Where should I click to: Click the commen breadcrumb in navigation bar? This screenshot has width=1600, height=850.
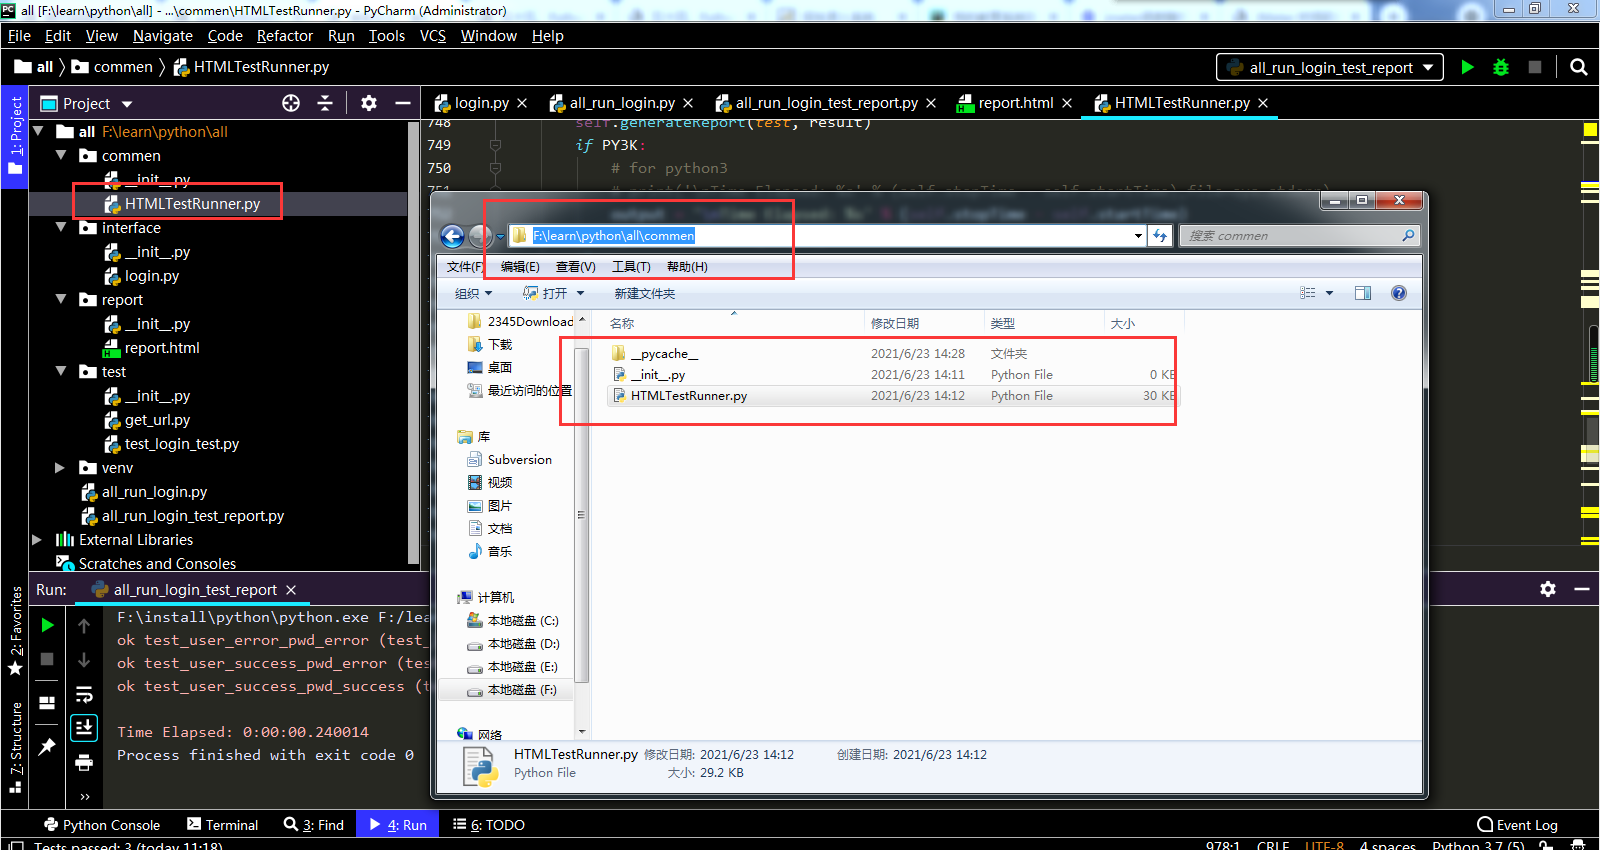click(123, 67)
